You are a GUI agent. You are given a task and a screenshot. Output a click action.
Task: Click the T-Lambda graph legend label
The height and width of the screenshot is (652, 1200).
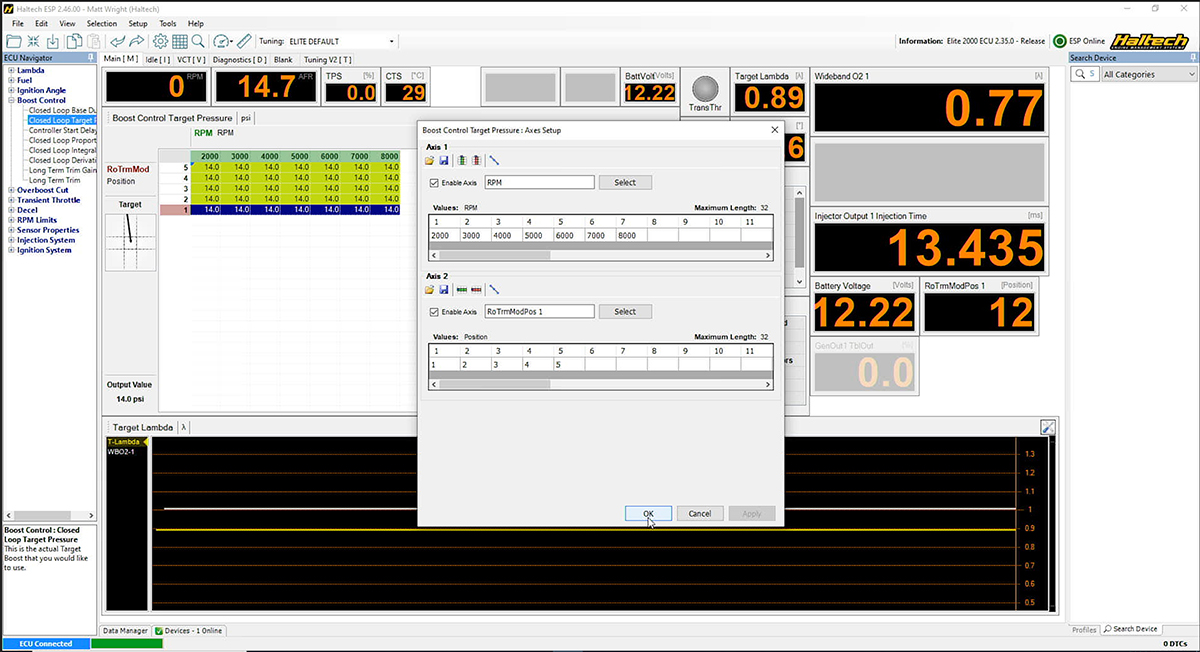[x=124, y=442]
